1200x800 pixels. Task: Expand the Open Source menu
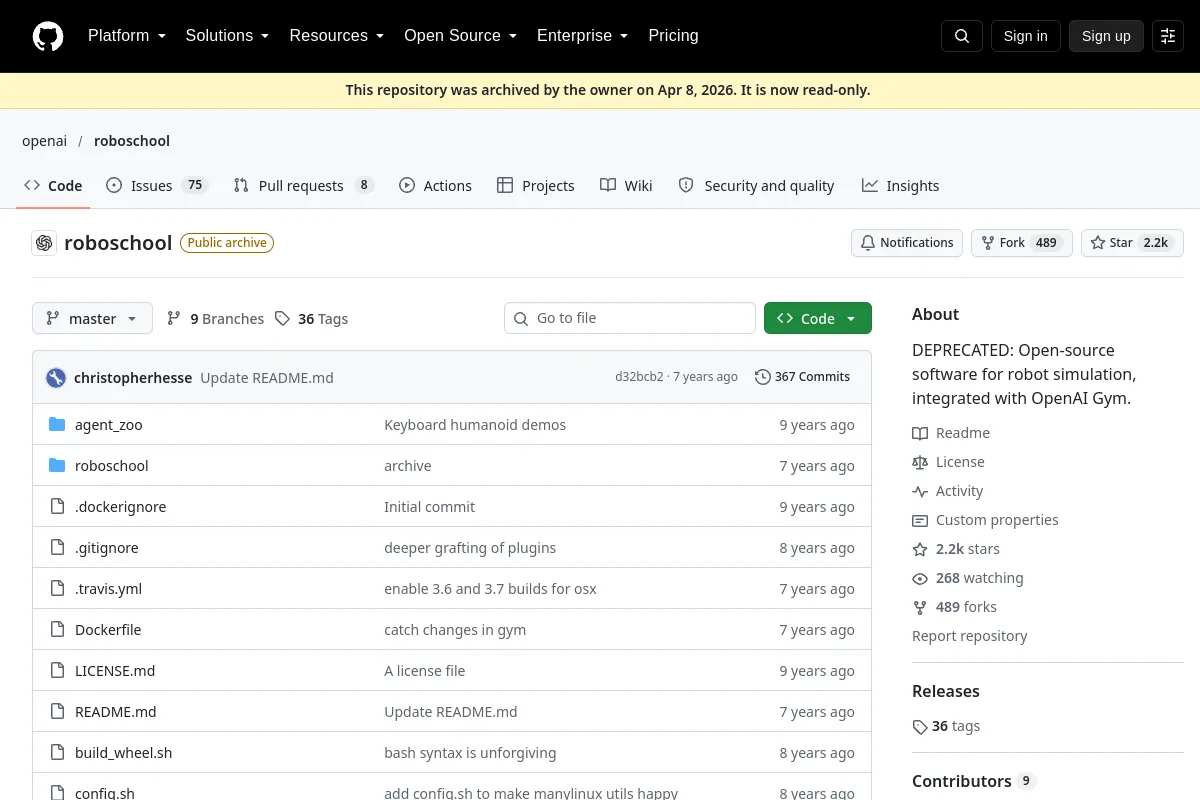460,36
